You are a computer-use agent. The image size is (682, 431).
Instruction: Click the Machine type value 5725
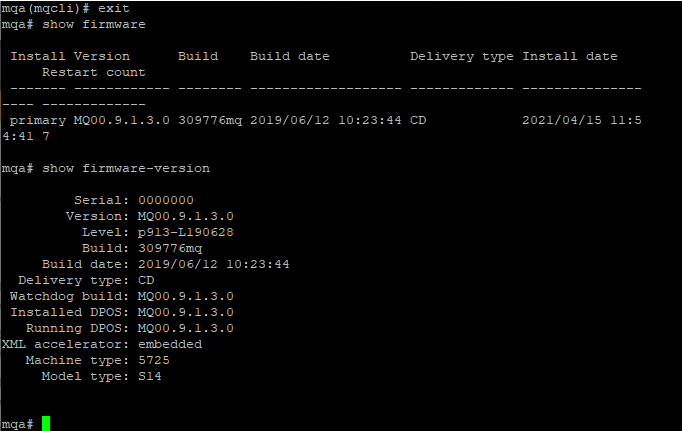pyautogui.click(x=154, y=360)
